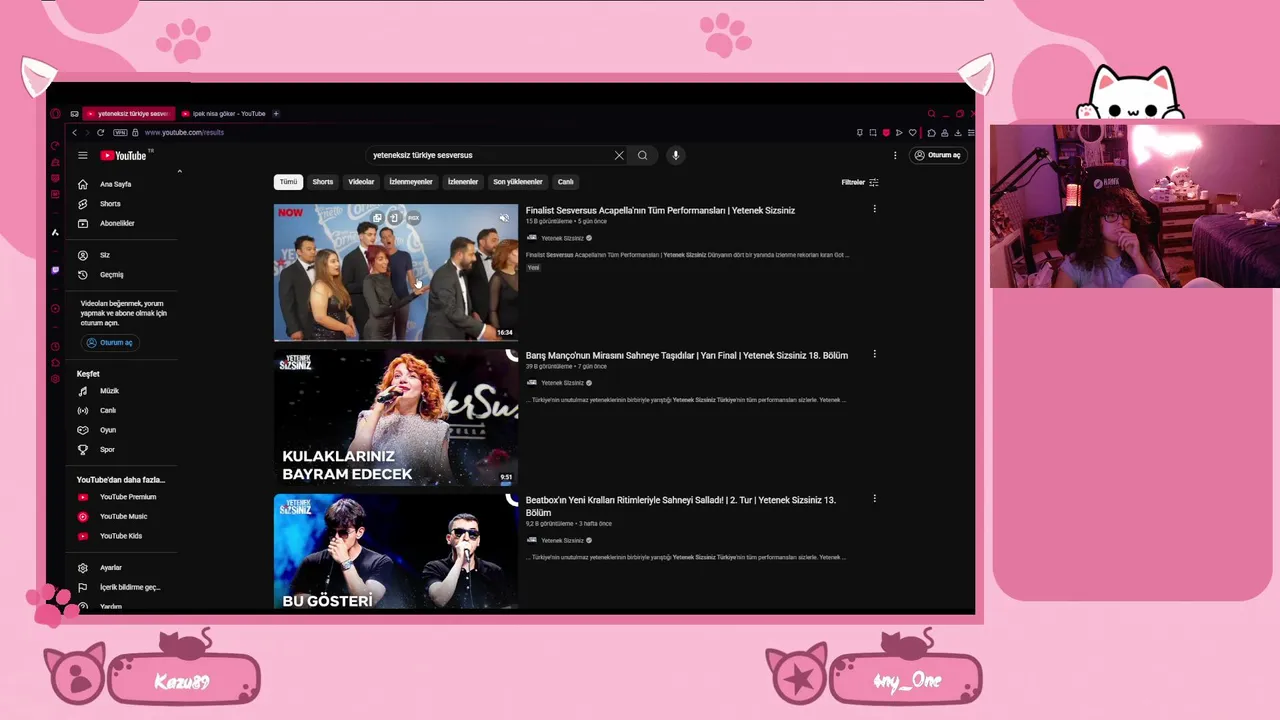Image resolution: width=1280 pixels, height=720 pixels.
Task: Click the magnifier search button
Action: click(642, 155)
